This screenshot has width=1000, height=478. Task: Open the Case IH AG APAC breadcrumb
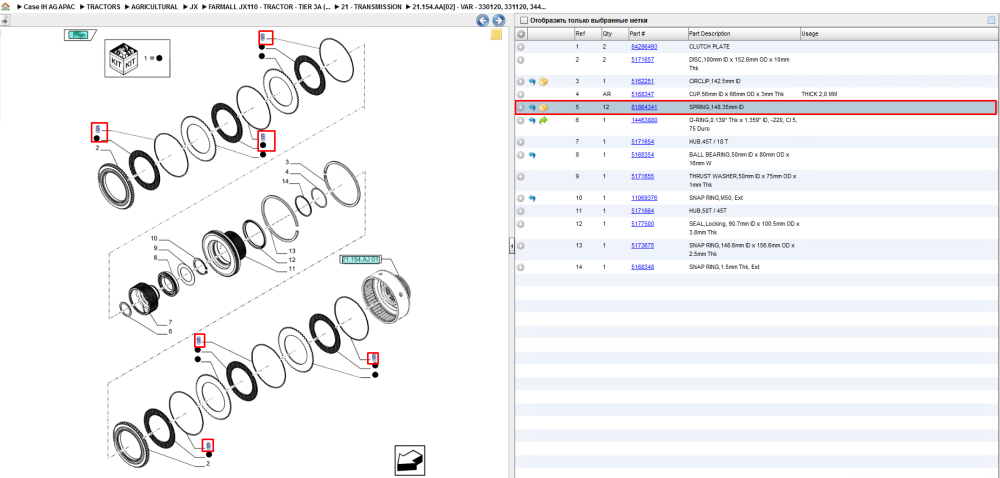point(49,6)
